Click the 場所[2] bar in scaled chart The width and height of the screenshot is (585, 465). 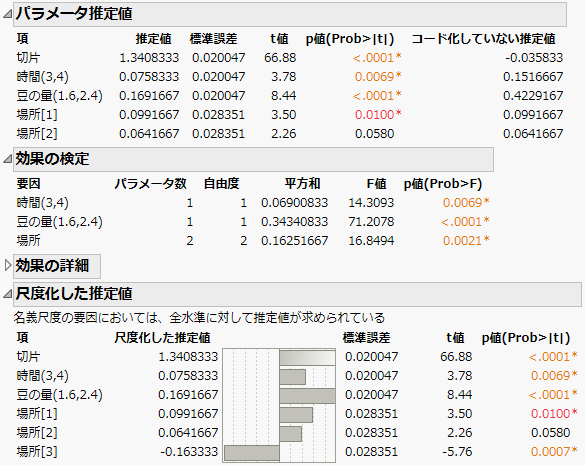(x=290, y=434)
